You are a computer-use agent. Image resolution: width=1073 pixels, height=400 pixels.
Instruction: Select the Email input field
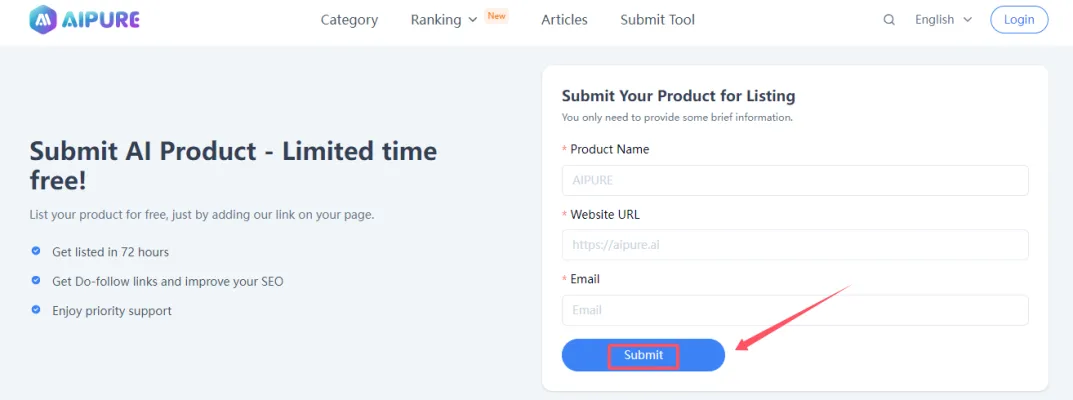[x=795, y=310]
